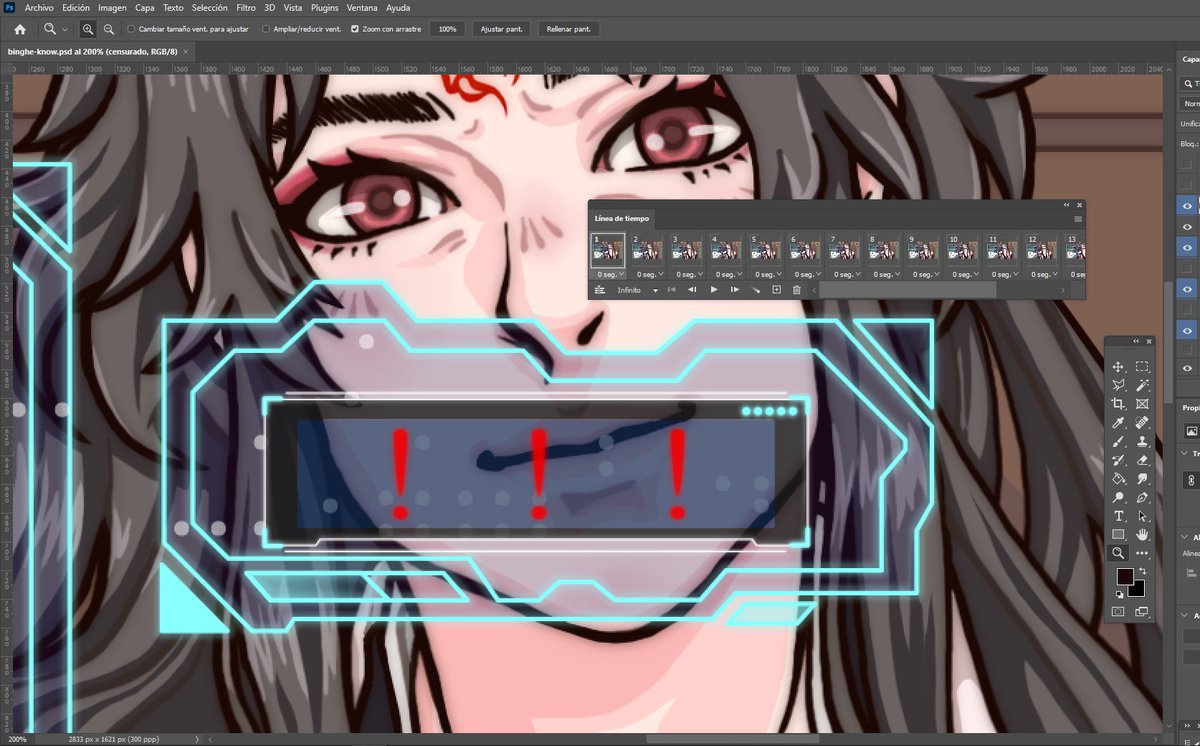Open foreground color picker swatch

pyautogui.click(x=1124, y=577)
